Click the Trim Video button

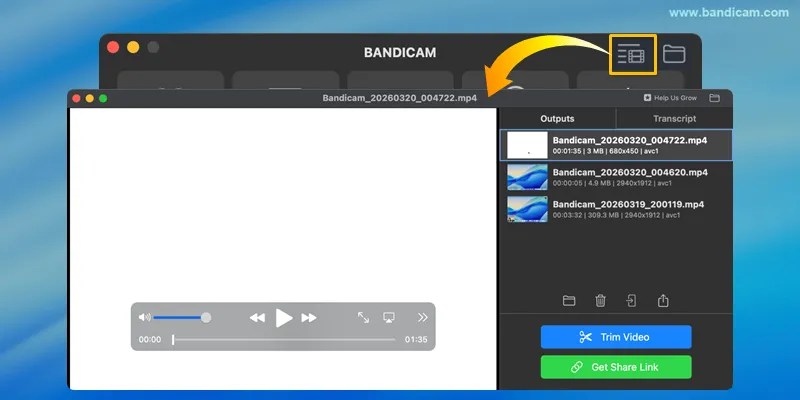[x=616, y=337]
